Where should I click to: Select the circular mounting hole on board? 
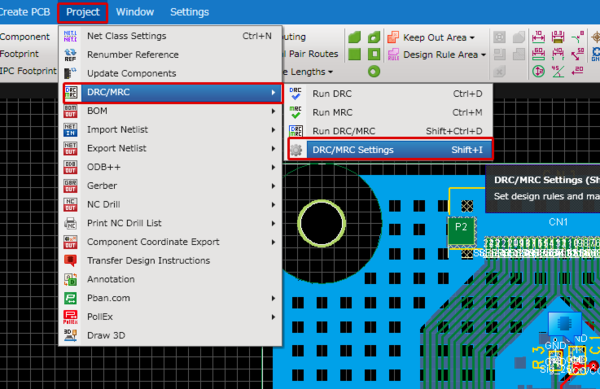click(321, 224)
